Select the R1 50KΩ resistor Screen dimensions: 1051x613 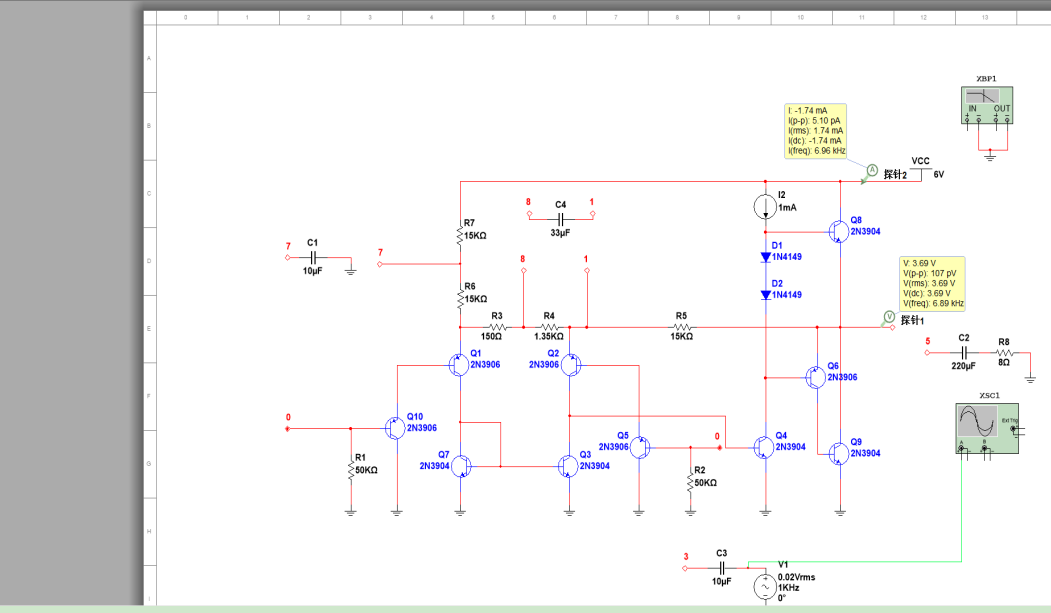(351, 469)
